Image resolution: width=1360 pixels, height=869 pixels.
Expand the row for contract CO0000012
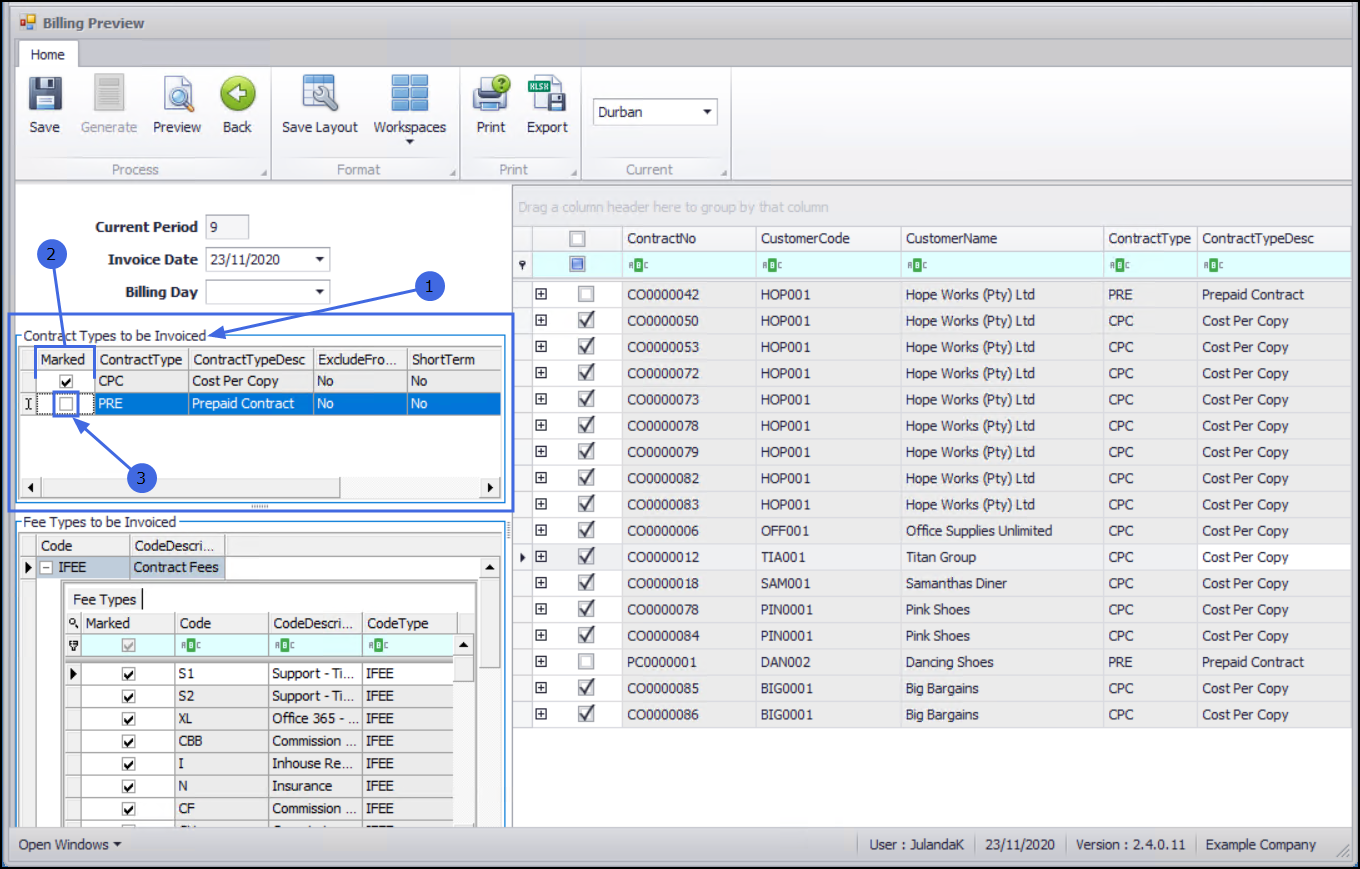click(x=541, y=557)
